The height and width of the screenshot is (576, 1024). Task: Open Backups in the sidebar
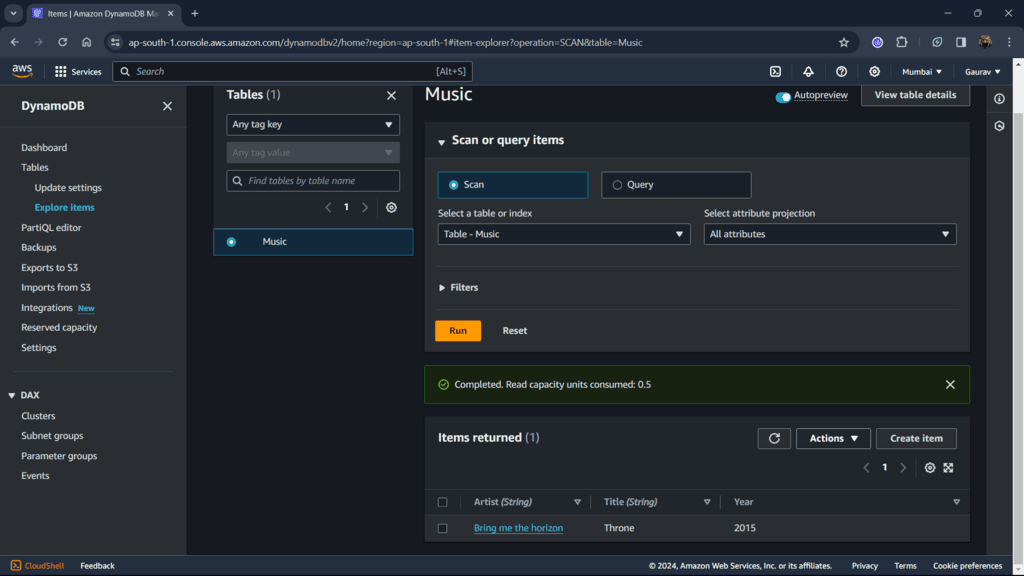[x=39, y=248]
